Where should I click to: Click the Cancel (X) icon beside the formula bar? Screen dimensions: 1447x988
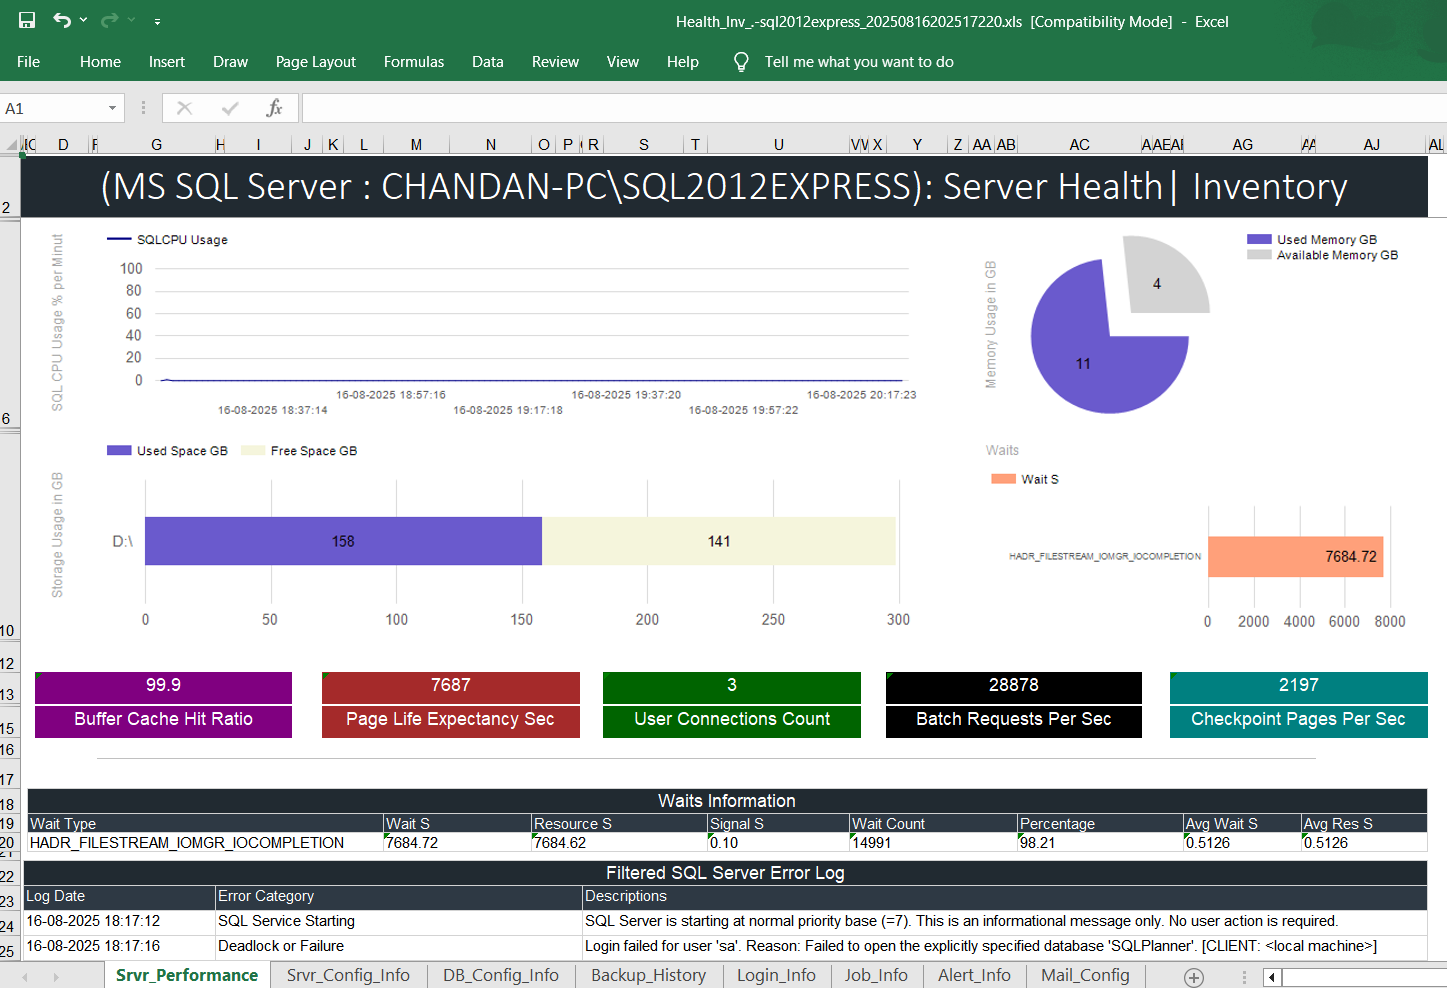[x=184, y=107]
